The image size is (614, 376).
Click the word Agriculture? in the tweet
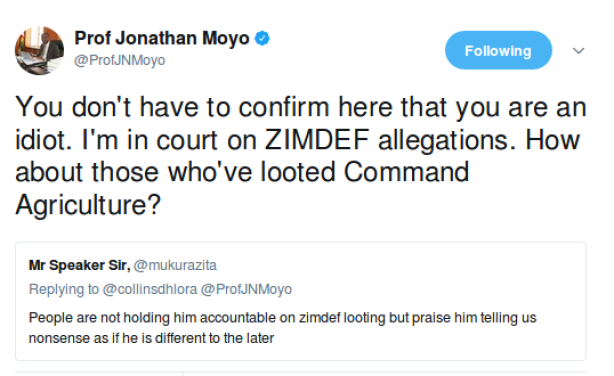click(x=88, y=204)
